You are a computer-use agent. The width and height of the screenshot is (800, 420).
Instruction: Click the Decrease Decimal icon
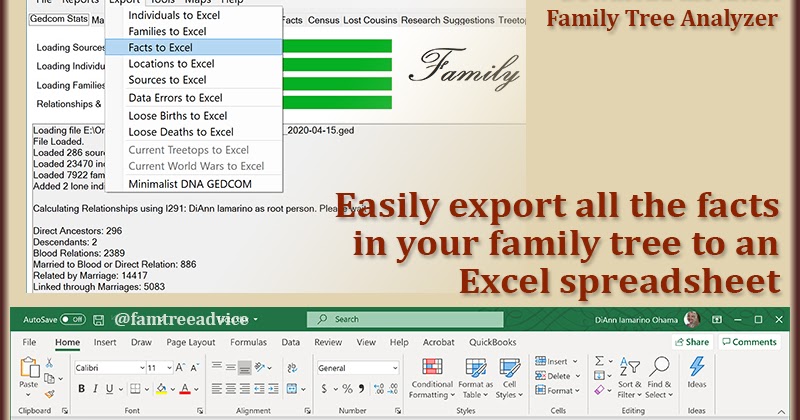(393, 389)
